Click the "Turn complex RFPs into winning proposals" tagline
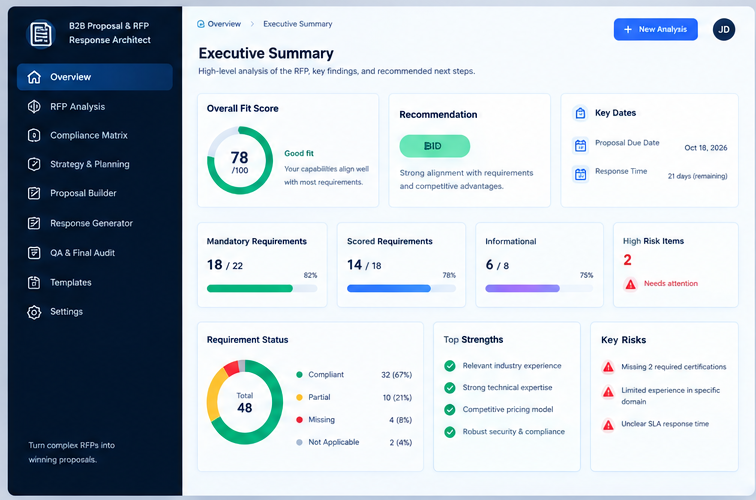Image resolution: width=756 pixels, height=500 pixels. 71,452
